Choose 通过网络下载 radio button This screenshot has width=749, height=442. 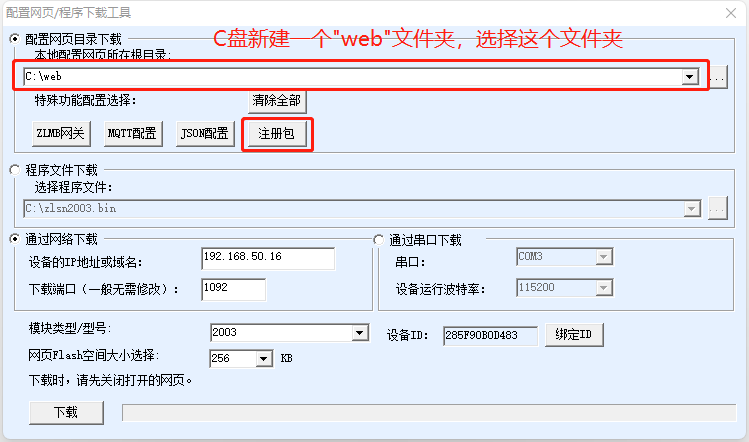coord(15,239)
